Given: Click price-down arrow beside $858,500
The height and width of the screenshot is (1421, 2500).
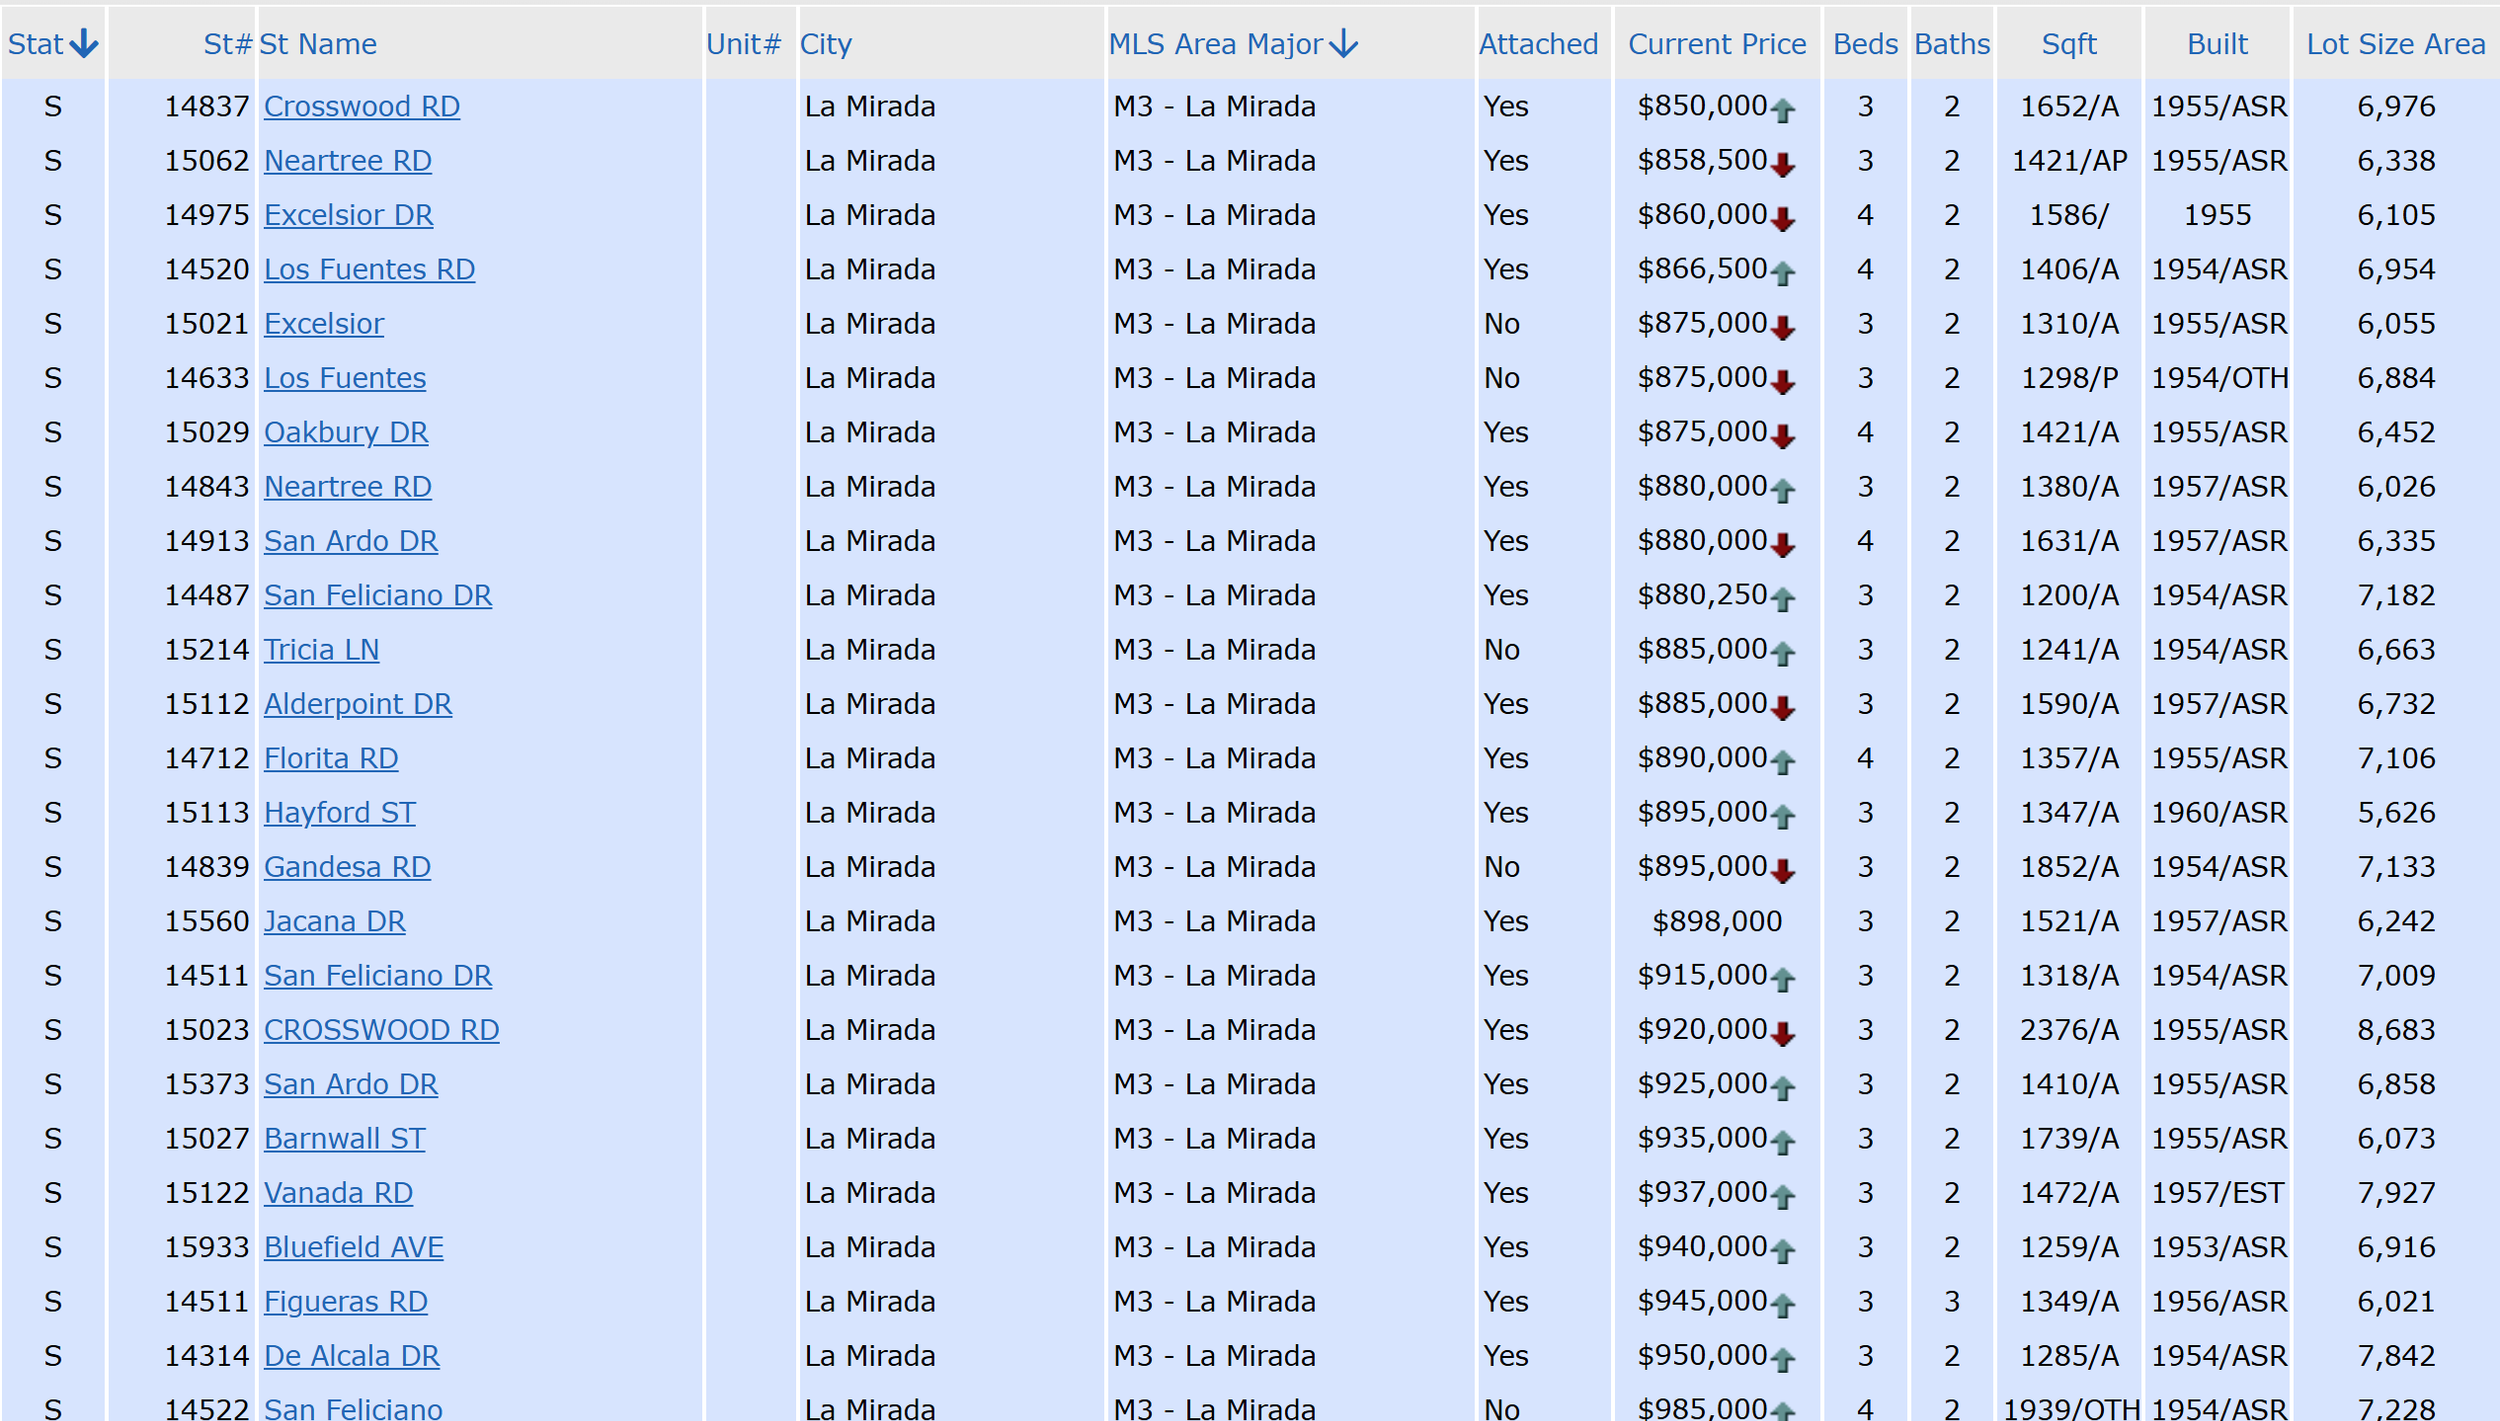Looking at the screenshot, I should click(x=1782, y=165).
